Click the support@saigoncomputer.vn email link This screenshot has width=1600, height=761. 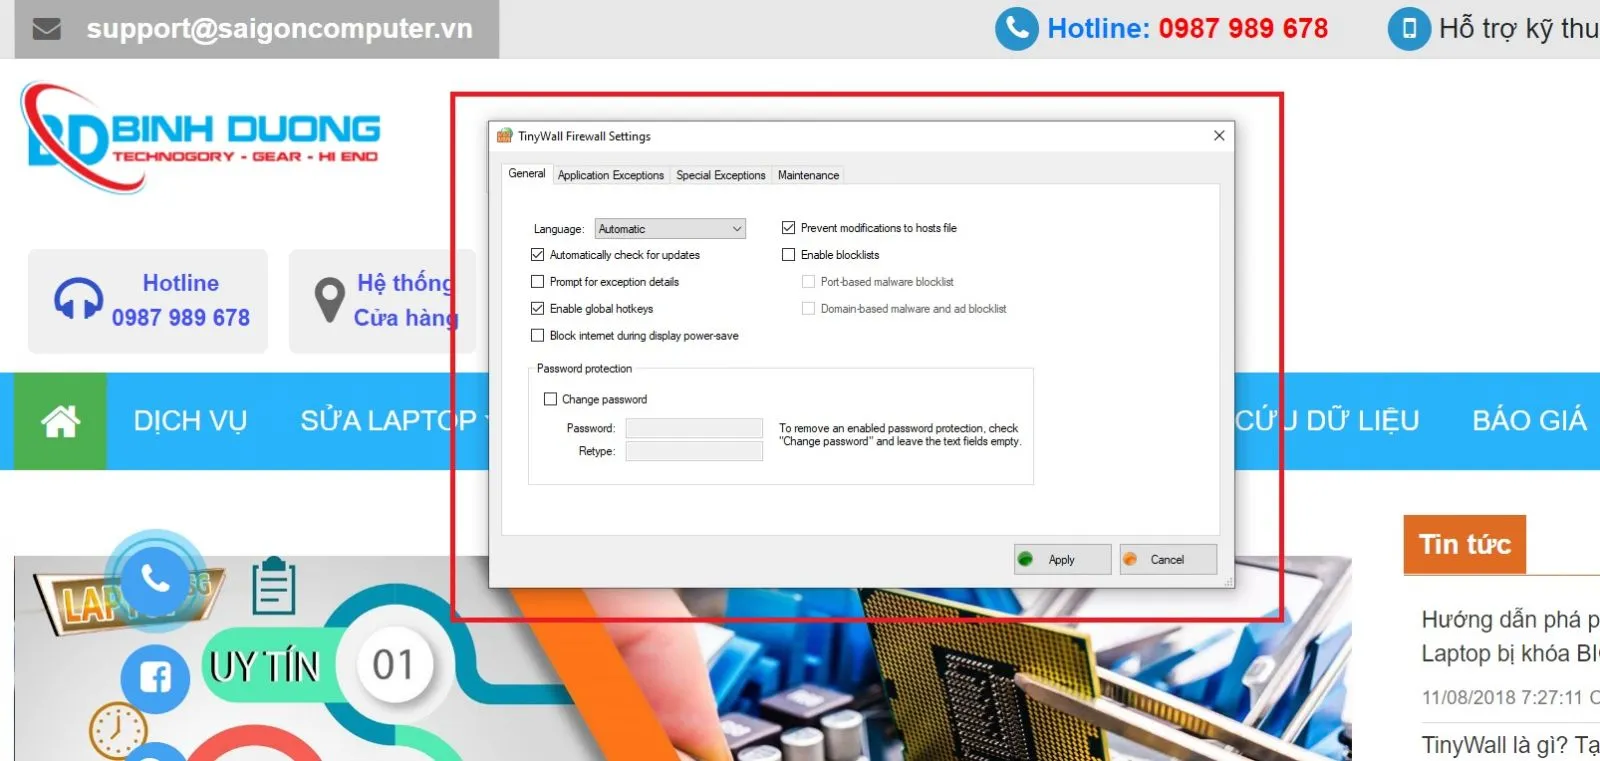pyautogui.click(x=280, y=28)
